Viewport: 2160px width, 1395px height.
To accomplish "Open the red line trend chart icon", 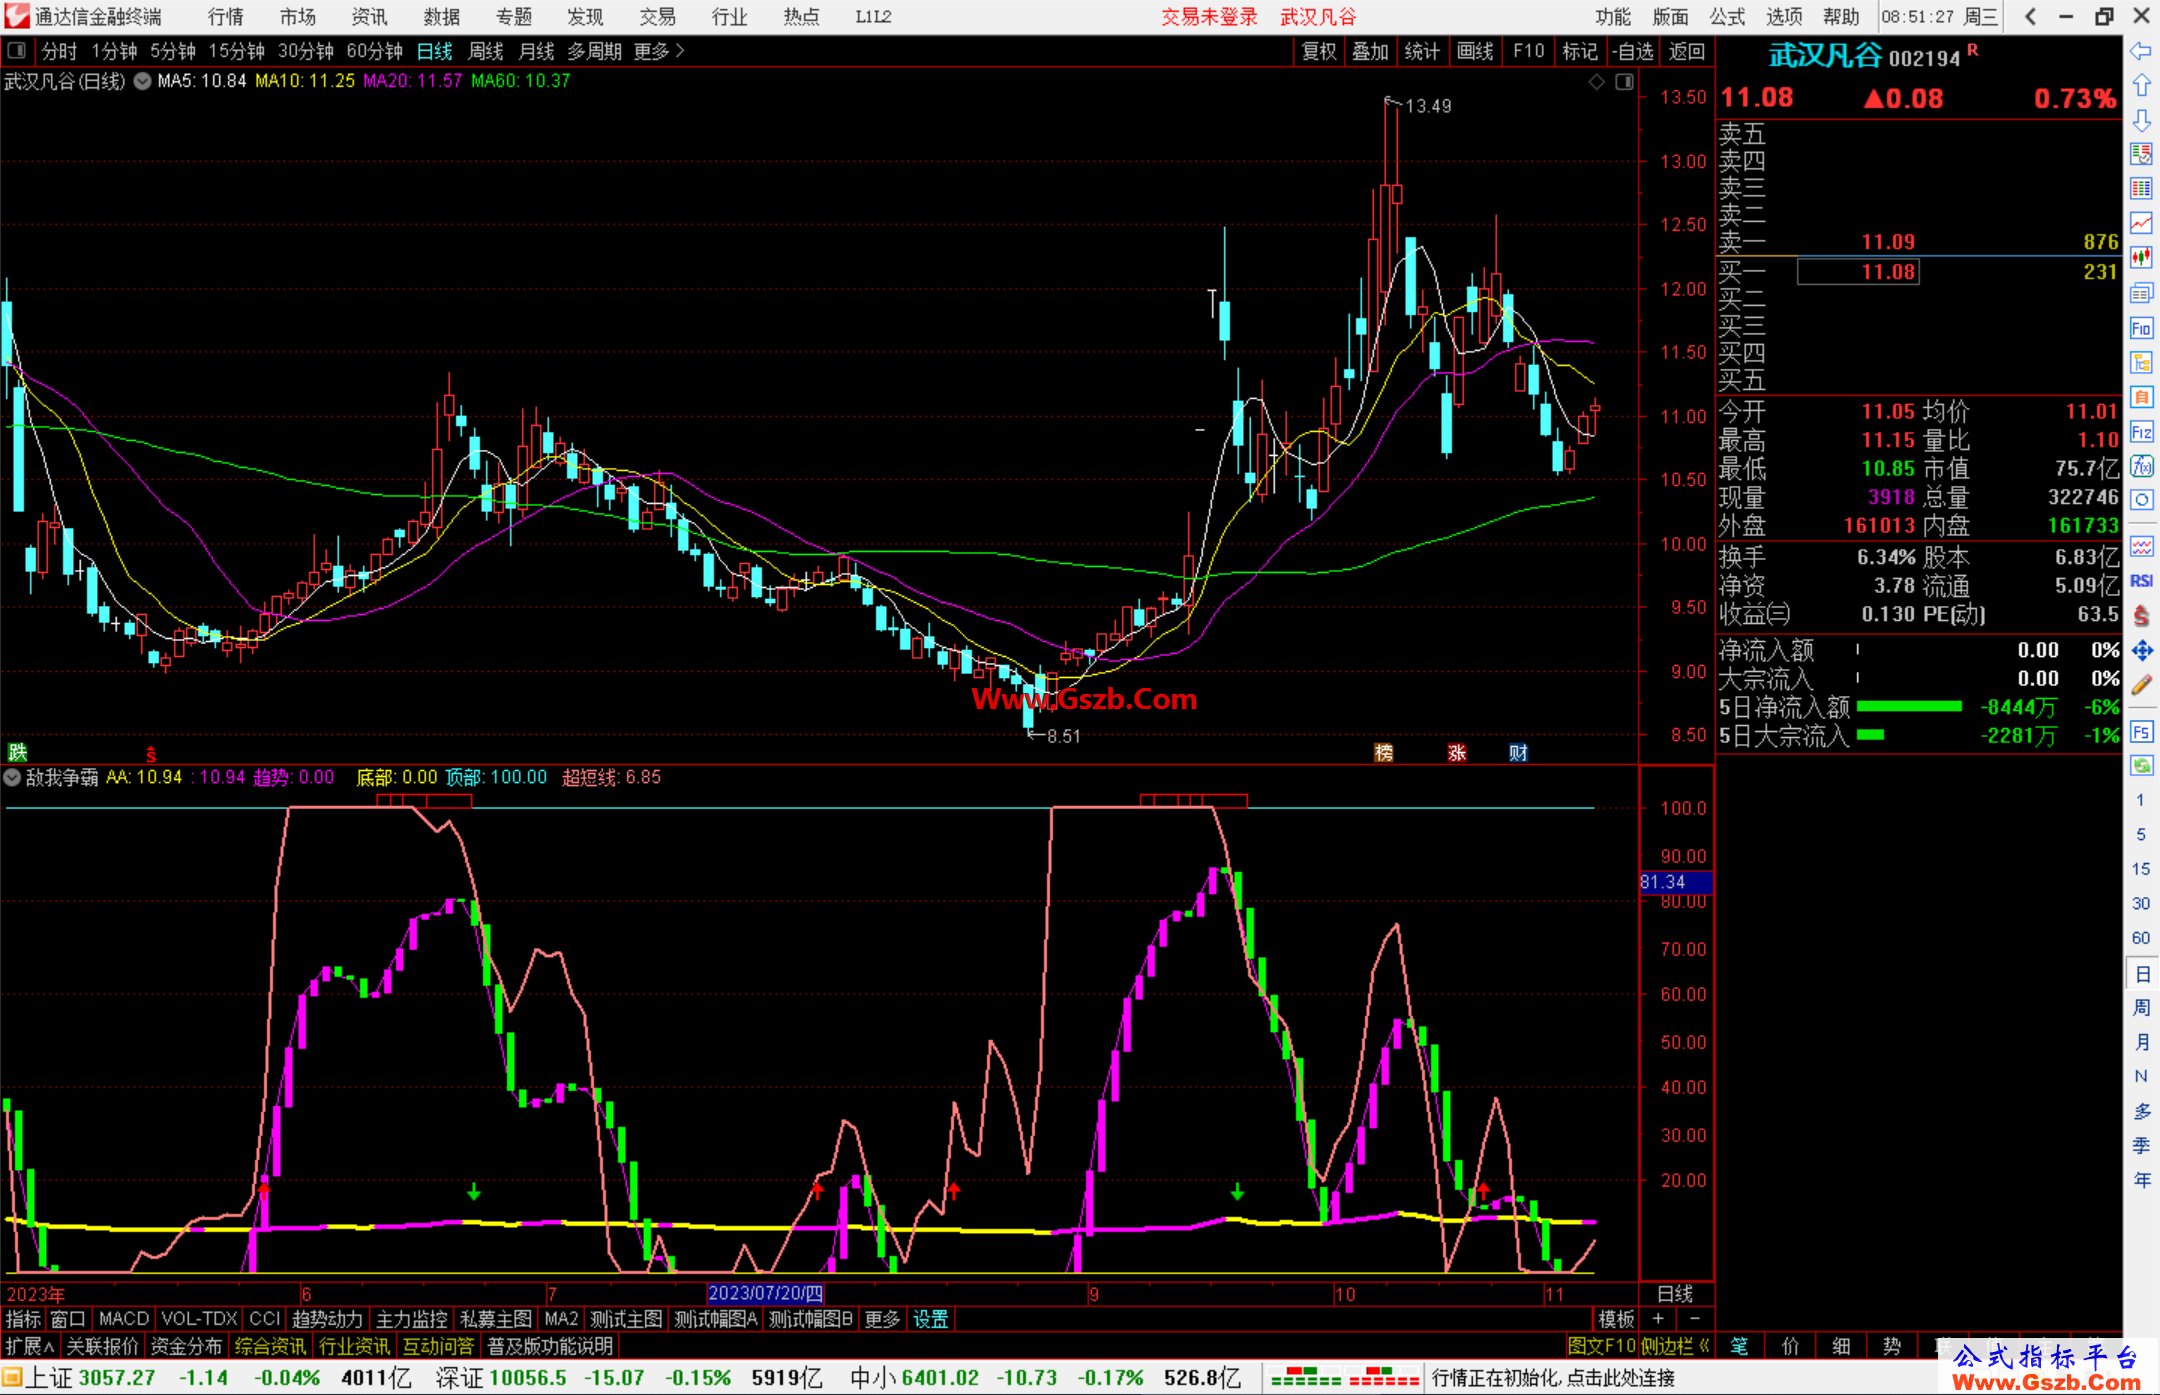I will pos(2141,224).
